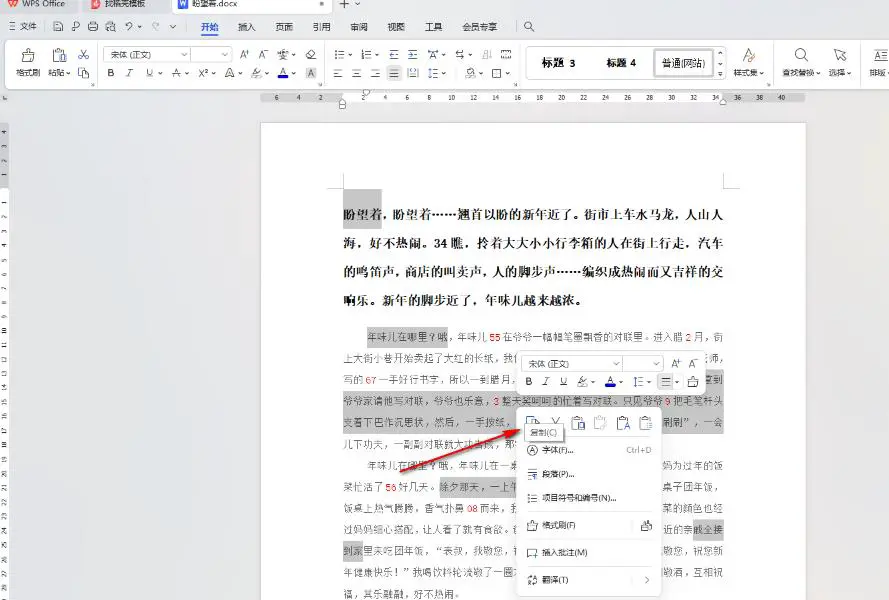Viewport: 889px width, 600px height.
Task: Click the Decrease Indent icon in ribbon
Action: [x=394, y=54]
